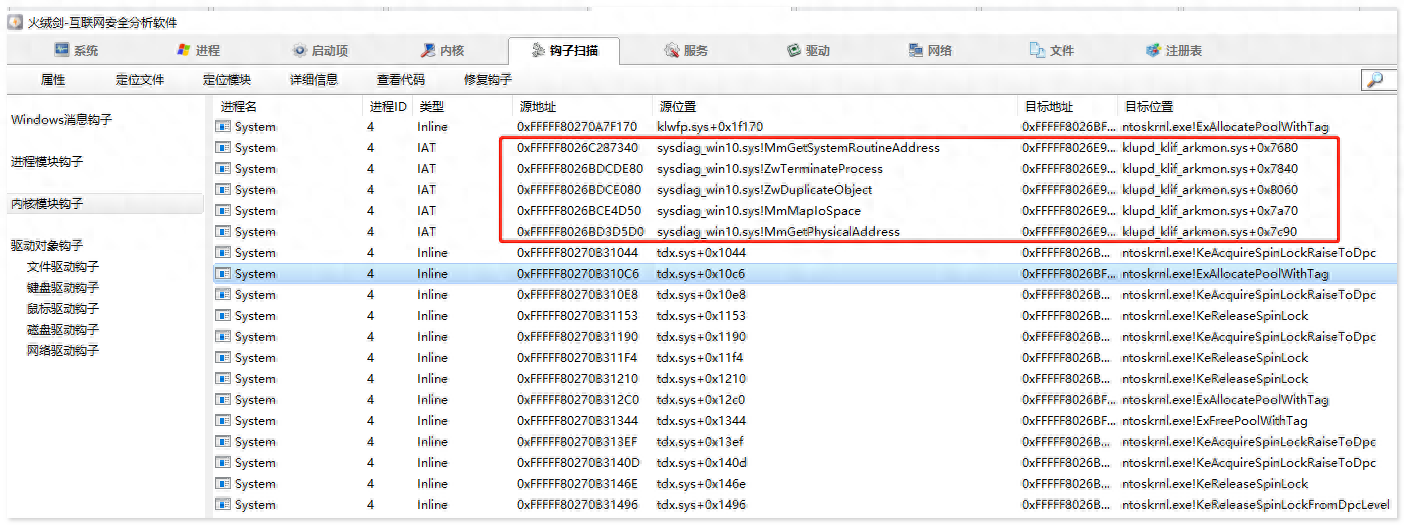This screenshot has height=525, width=1404.
Task: Click the 火绒剑 app icon in title bar
Action: tap(15, 22)
